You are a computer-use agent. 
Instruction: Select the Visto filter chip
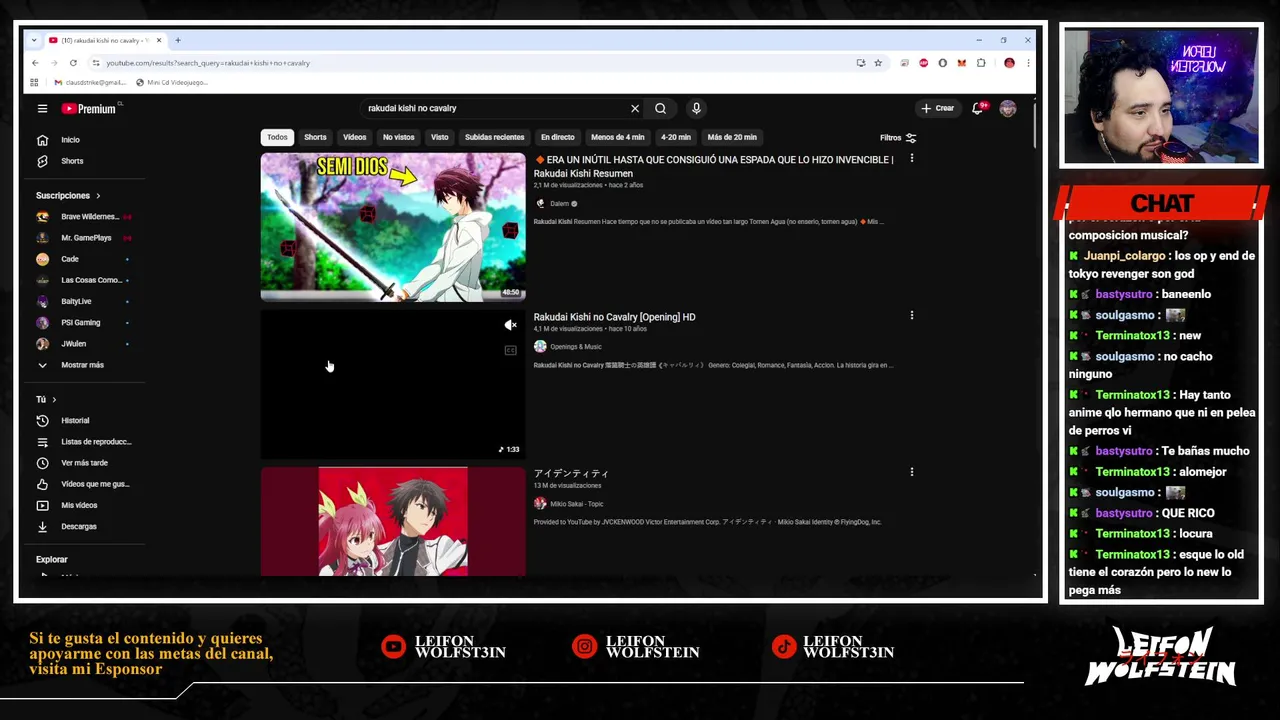[x=439, y=137]
